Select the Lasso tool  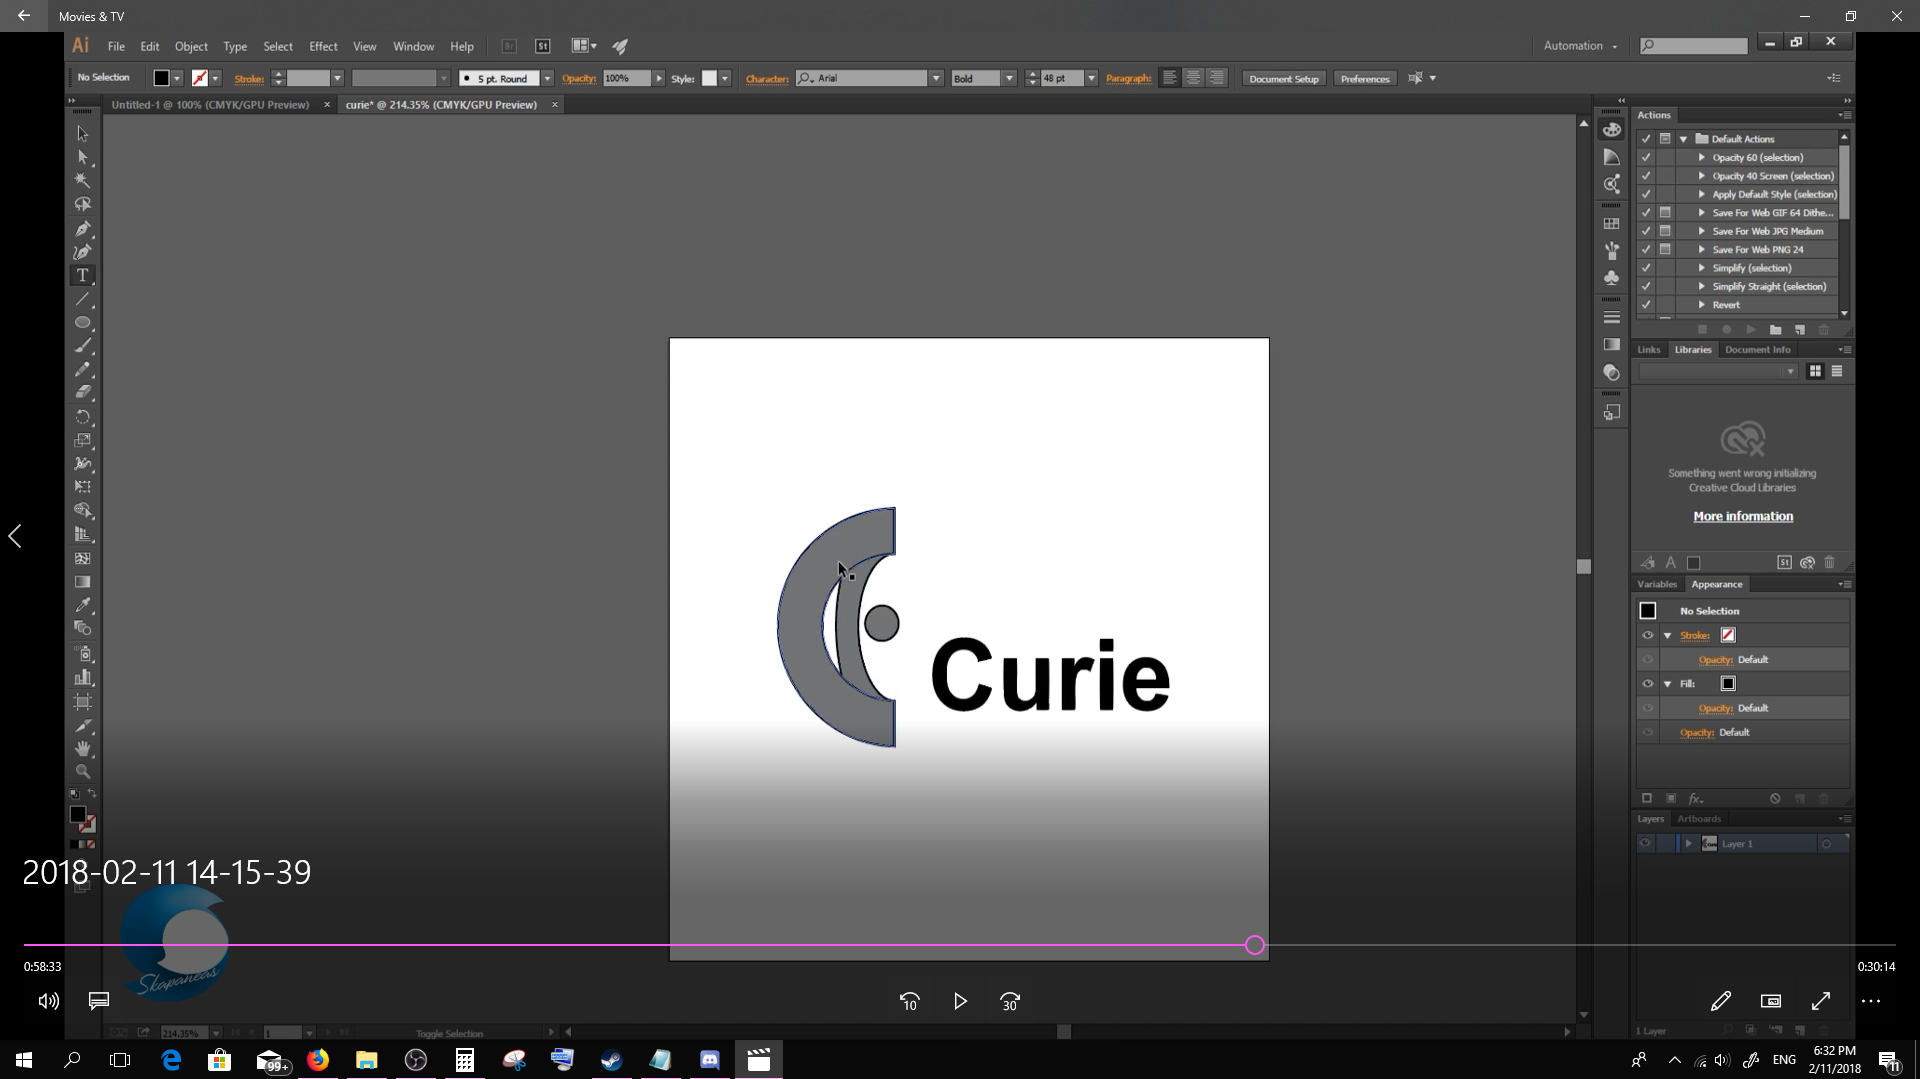83,204
